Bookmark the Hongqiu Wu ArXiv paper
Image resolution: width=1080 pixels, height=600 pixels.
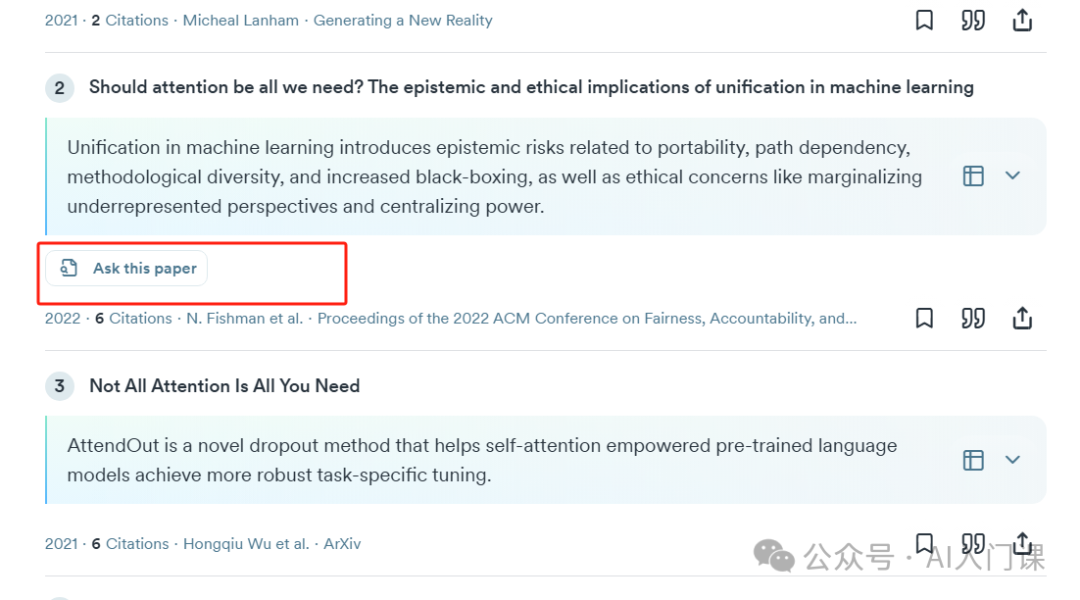(x=924, y=544)
